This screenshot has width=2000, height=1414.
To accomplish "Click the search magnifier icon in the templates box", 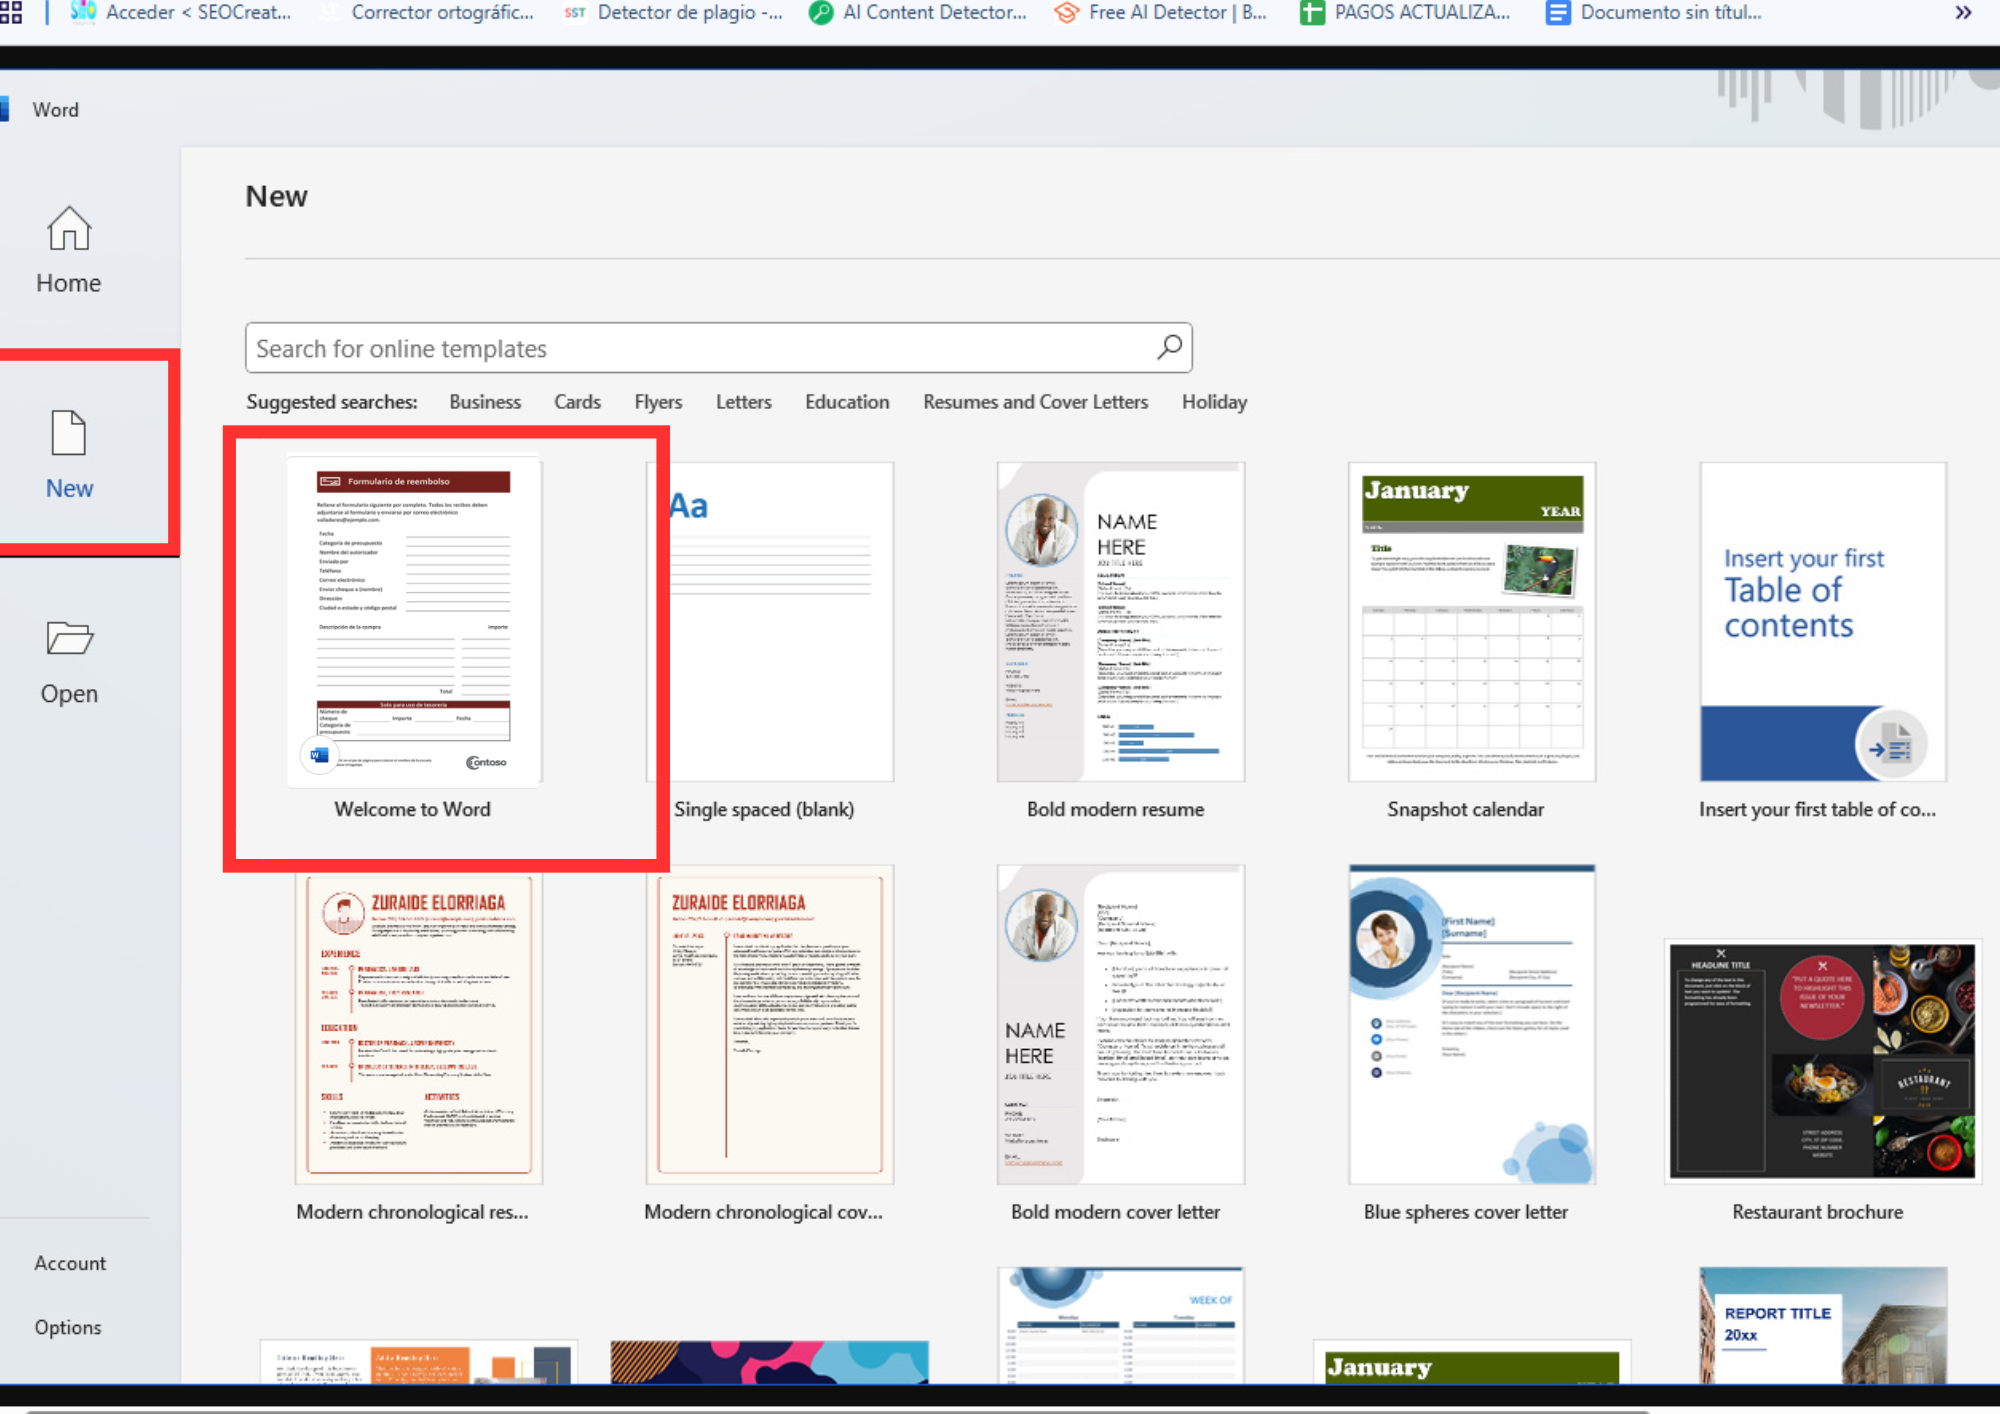I will [1169, 347].
